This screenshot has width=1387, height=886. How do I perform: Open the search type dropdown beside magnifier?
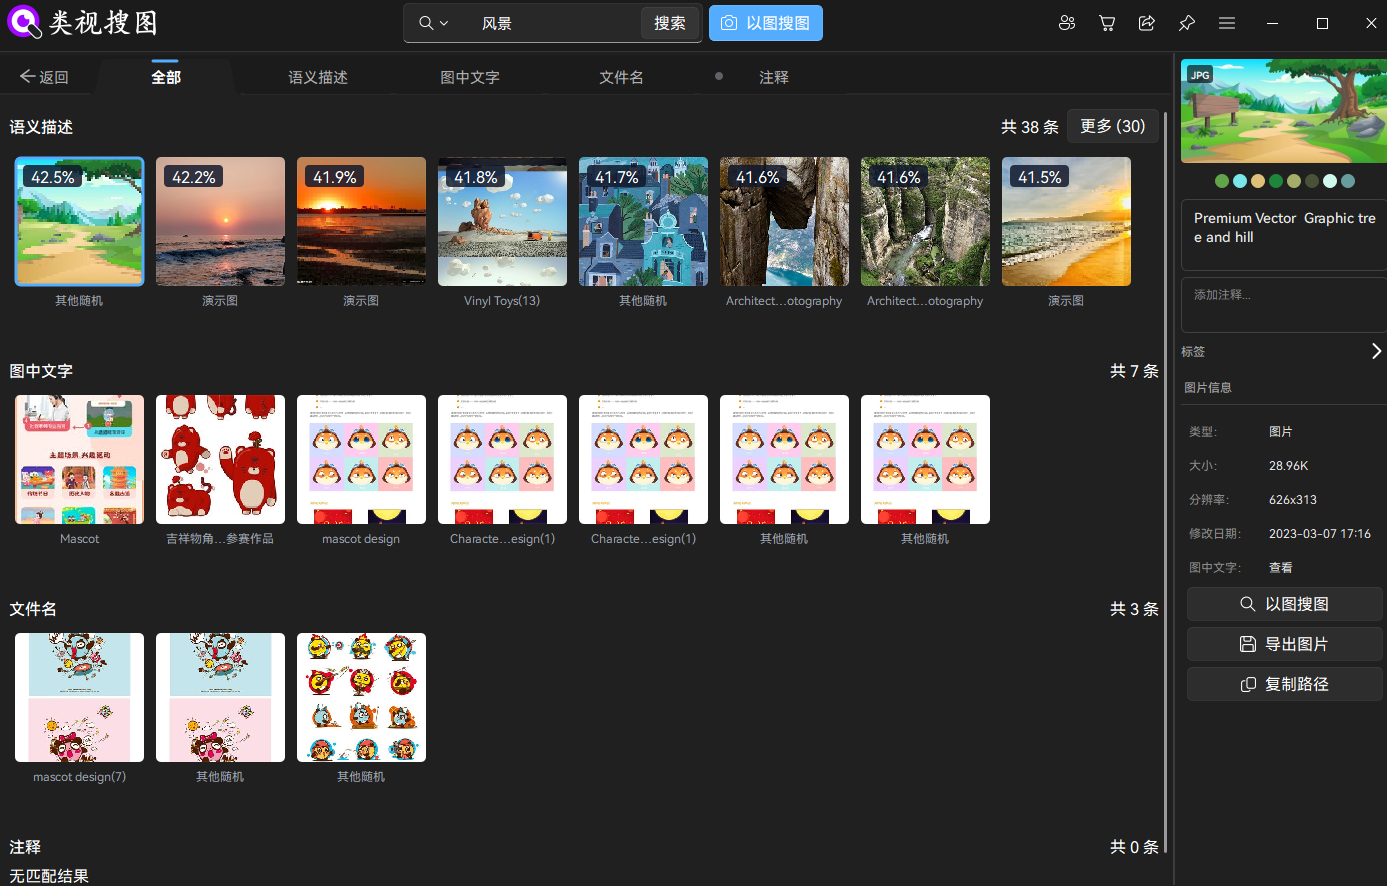[x=434, y=23]
